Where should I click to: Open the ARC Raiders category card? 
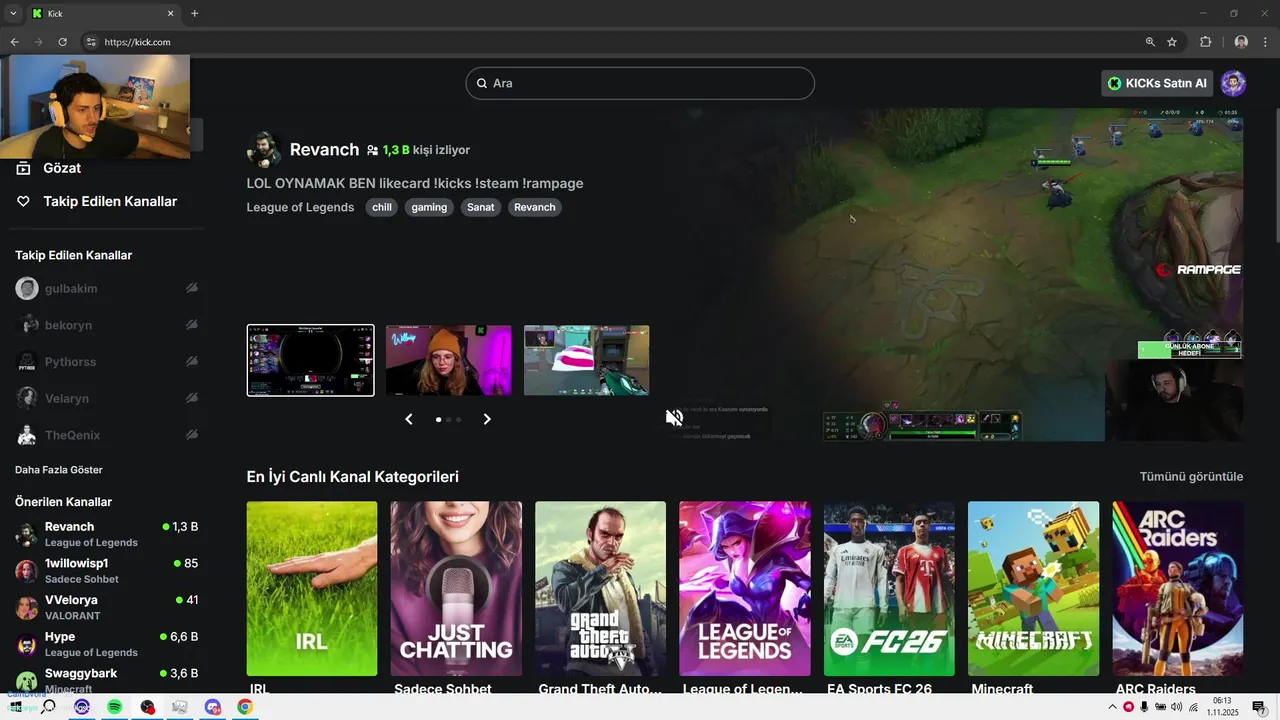point(1178,589)
